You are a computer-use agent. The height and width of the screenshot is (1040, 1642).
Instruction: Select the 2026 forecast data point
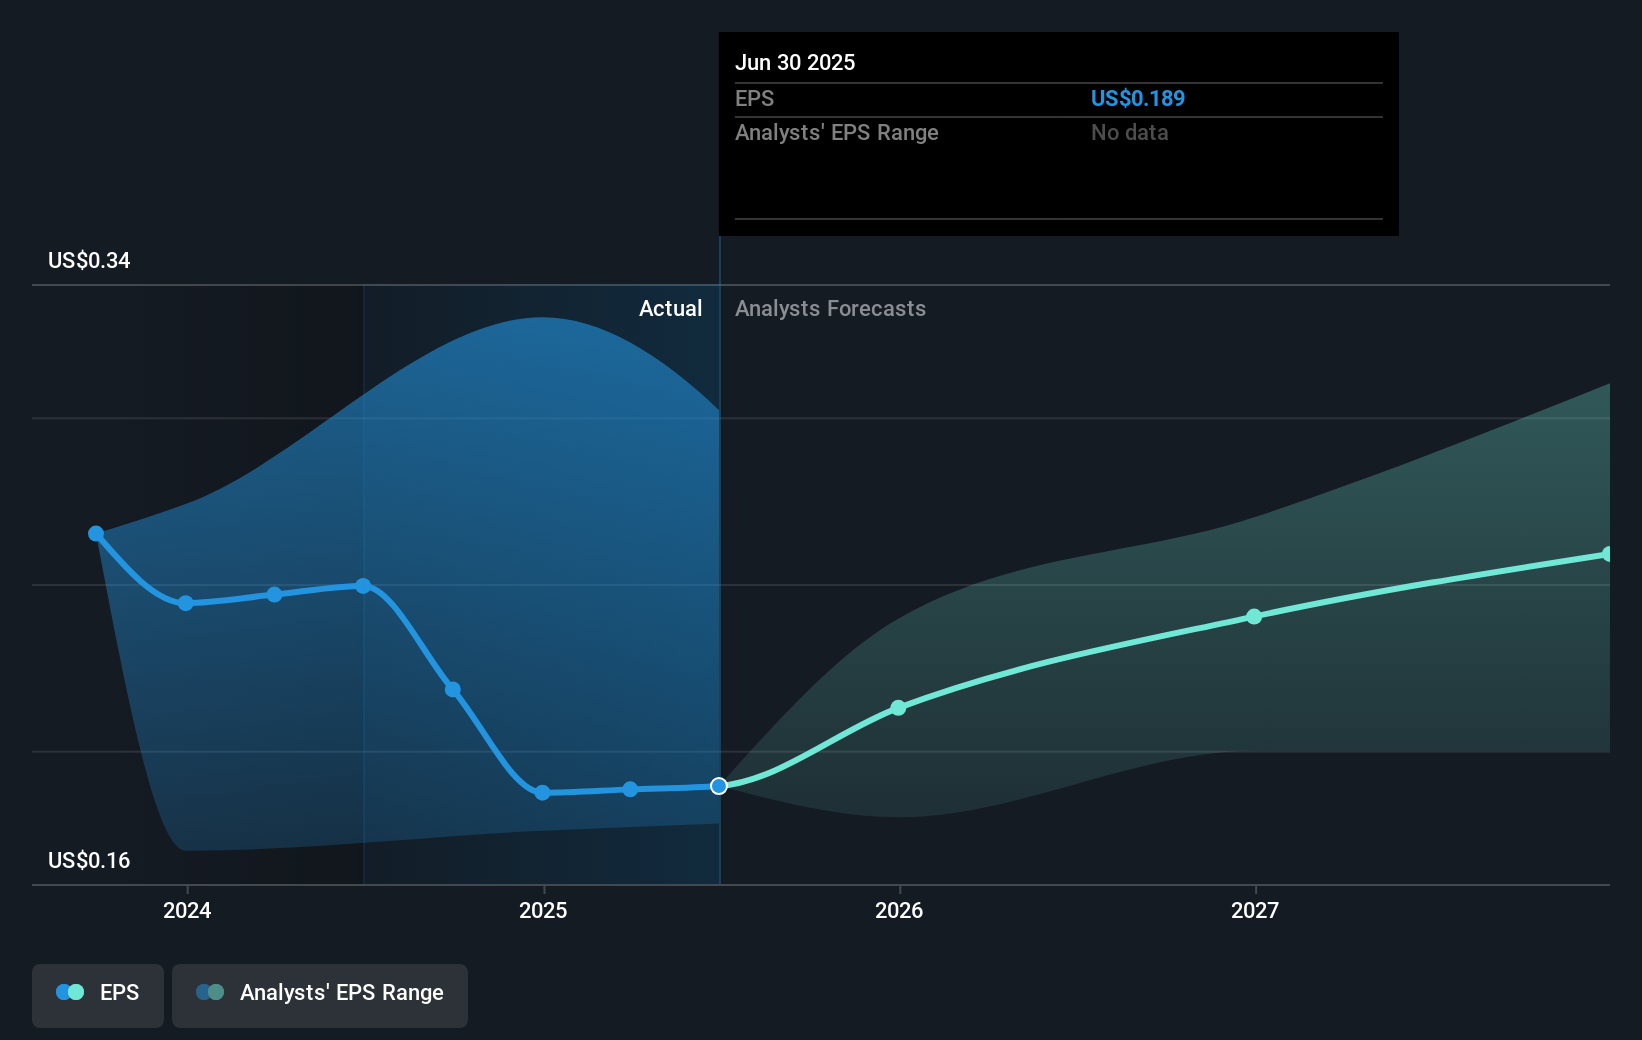[x=898, y=707]
